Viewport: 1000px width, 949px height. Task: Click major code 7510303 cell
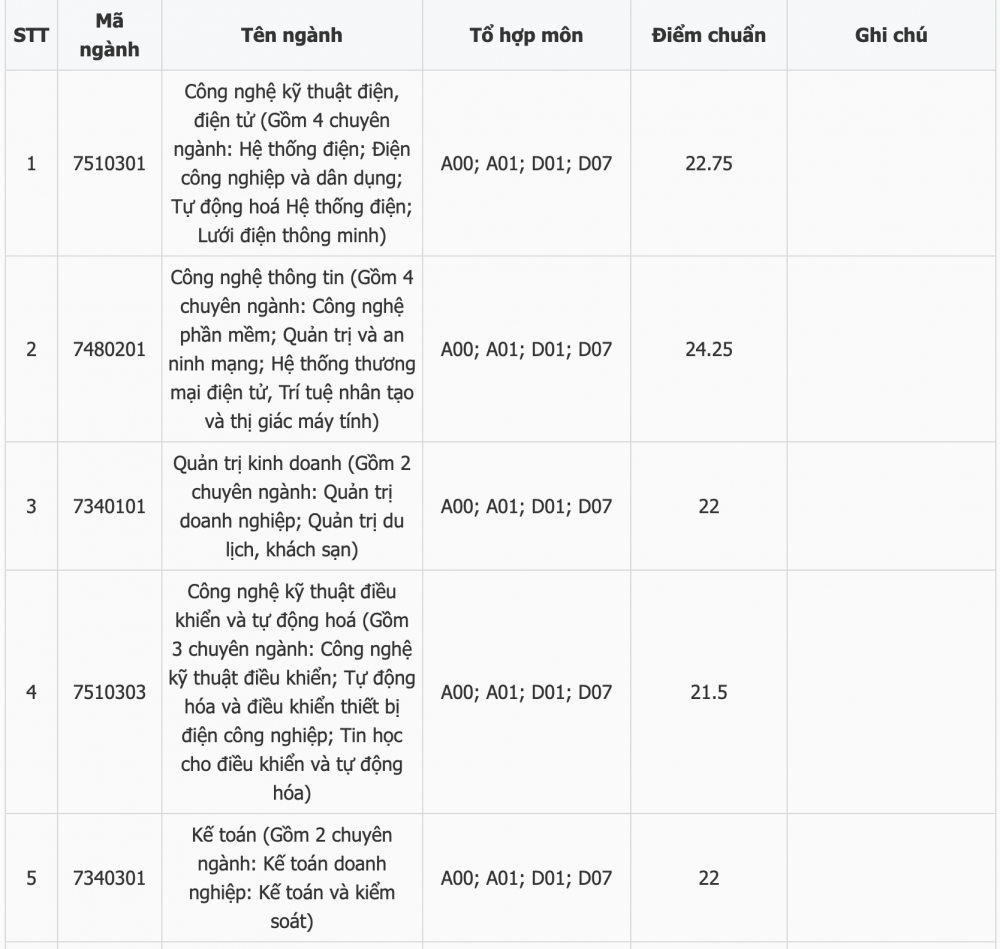(x=110, y=692)
